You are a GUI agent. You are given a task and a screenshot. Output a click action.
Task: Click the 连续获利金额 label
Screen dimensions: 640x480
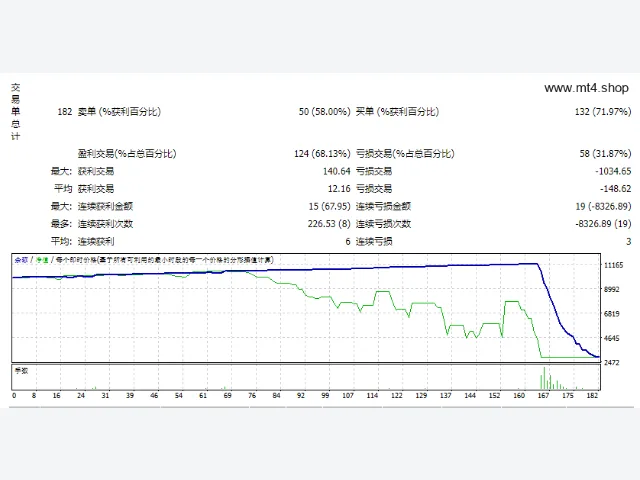tap(105, 206)
